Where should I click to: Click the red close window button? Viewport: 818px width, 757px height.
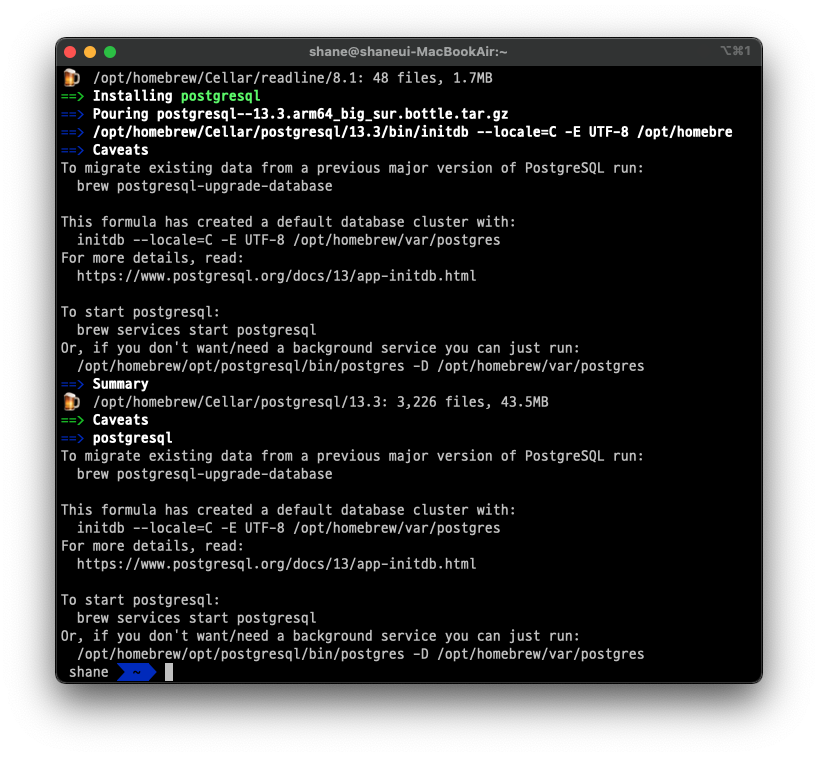click(x=70, y=52)
